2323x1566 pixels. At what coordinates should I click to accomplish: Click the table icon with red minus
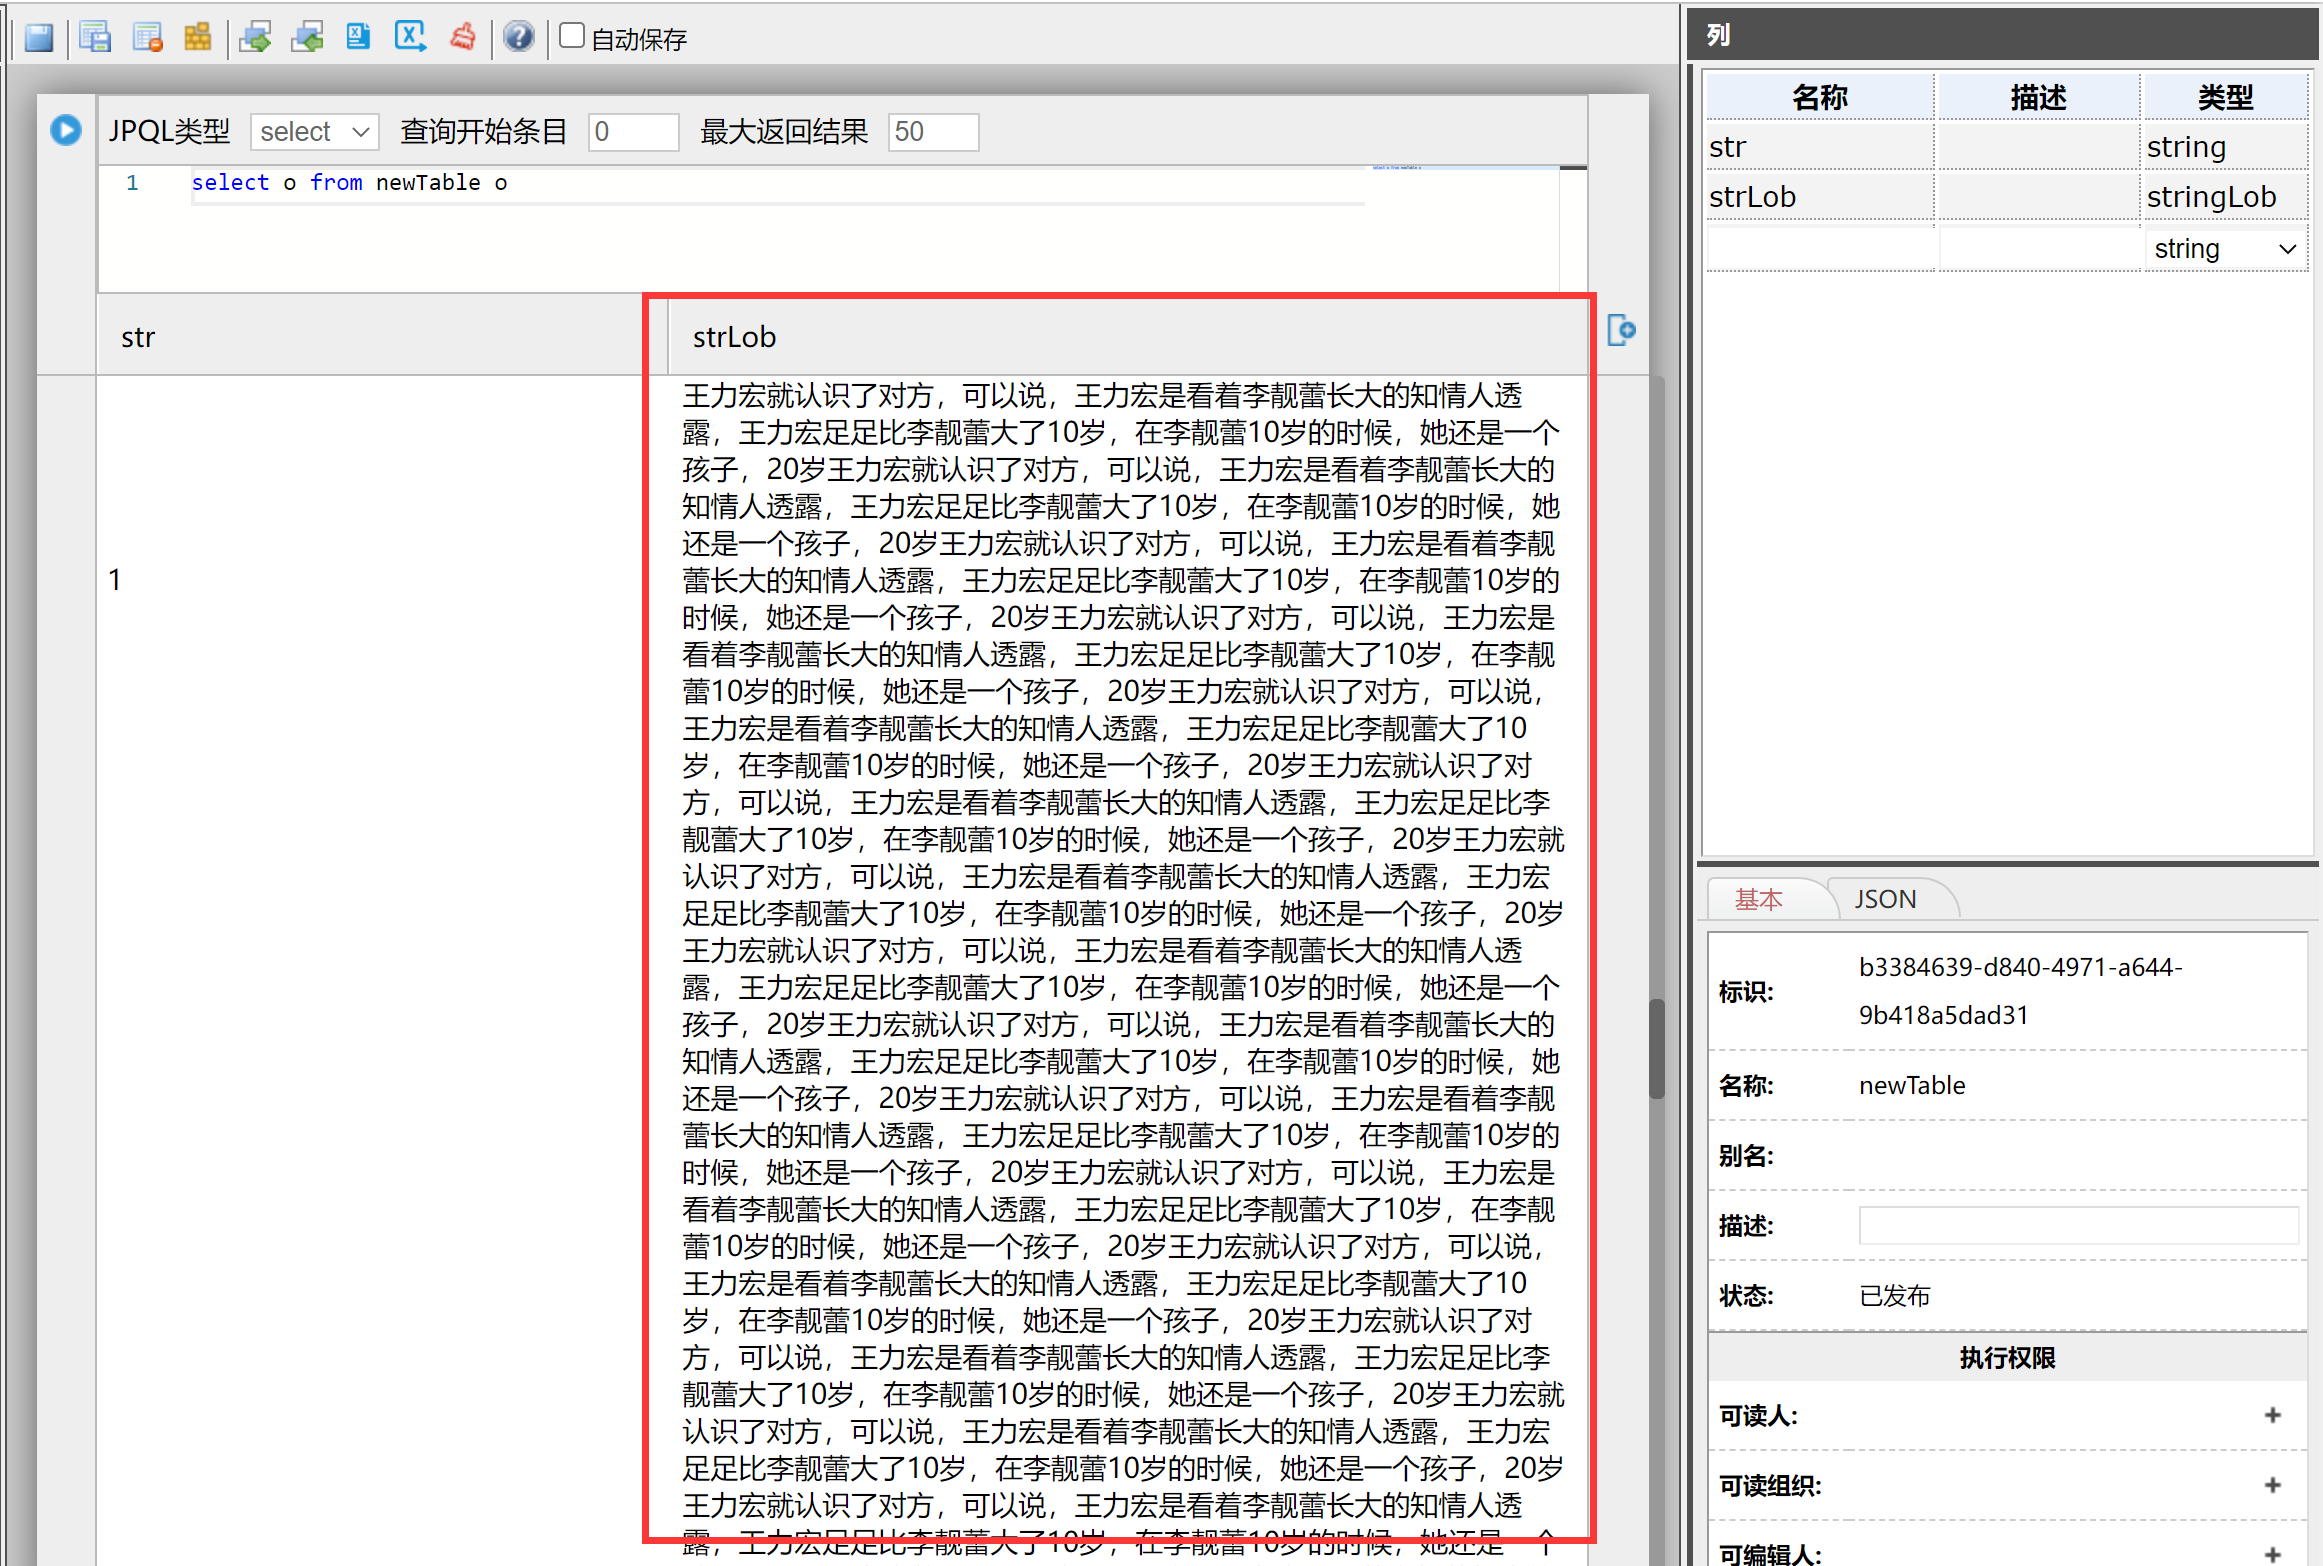click(147, 38)
